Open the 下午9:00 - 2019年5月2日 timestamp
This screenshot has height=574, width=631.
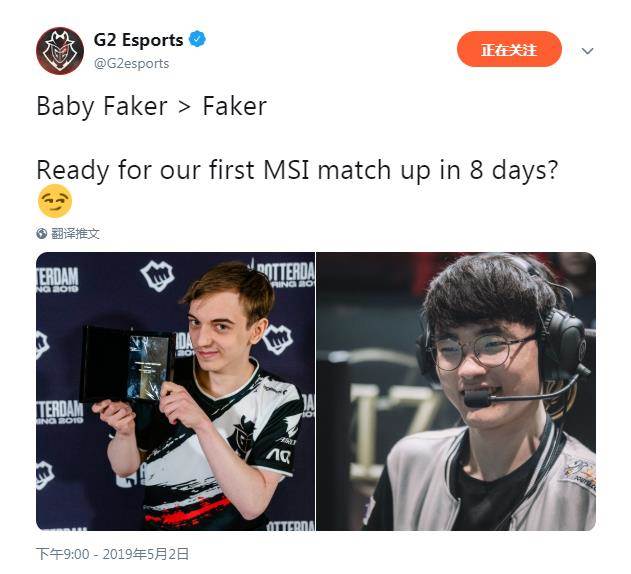click(x=112, y=554)
